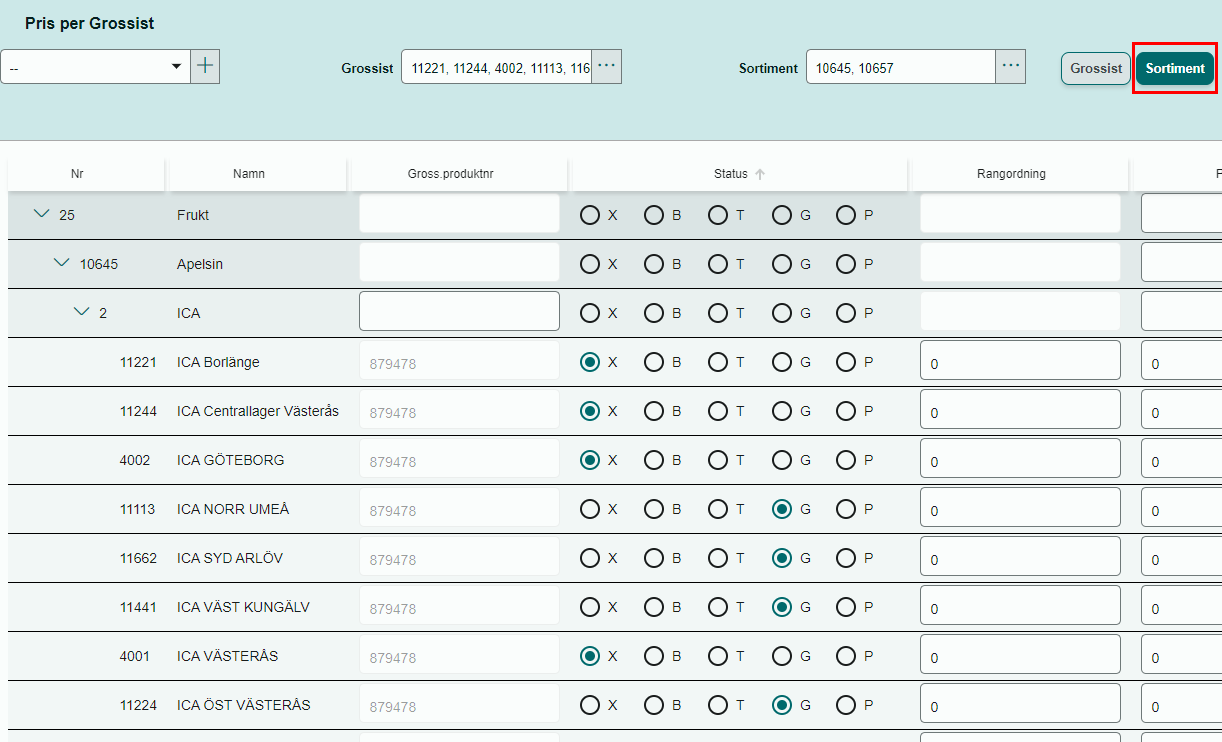
Task: Select the ICA Borlänge name cell
Action: [218, 362]
